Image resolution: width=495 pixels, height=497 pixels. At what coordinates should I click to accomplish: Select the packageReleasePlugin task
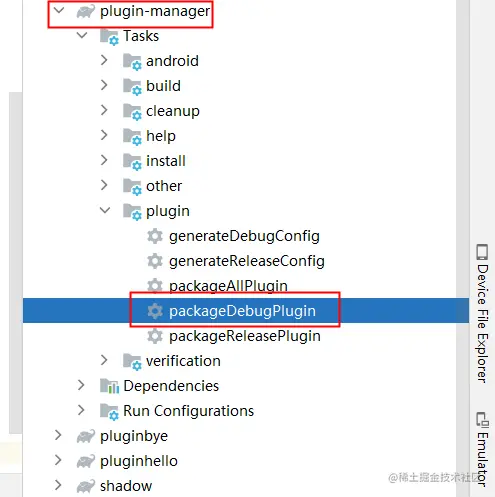245,336
